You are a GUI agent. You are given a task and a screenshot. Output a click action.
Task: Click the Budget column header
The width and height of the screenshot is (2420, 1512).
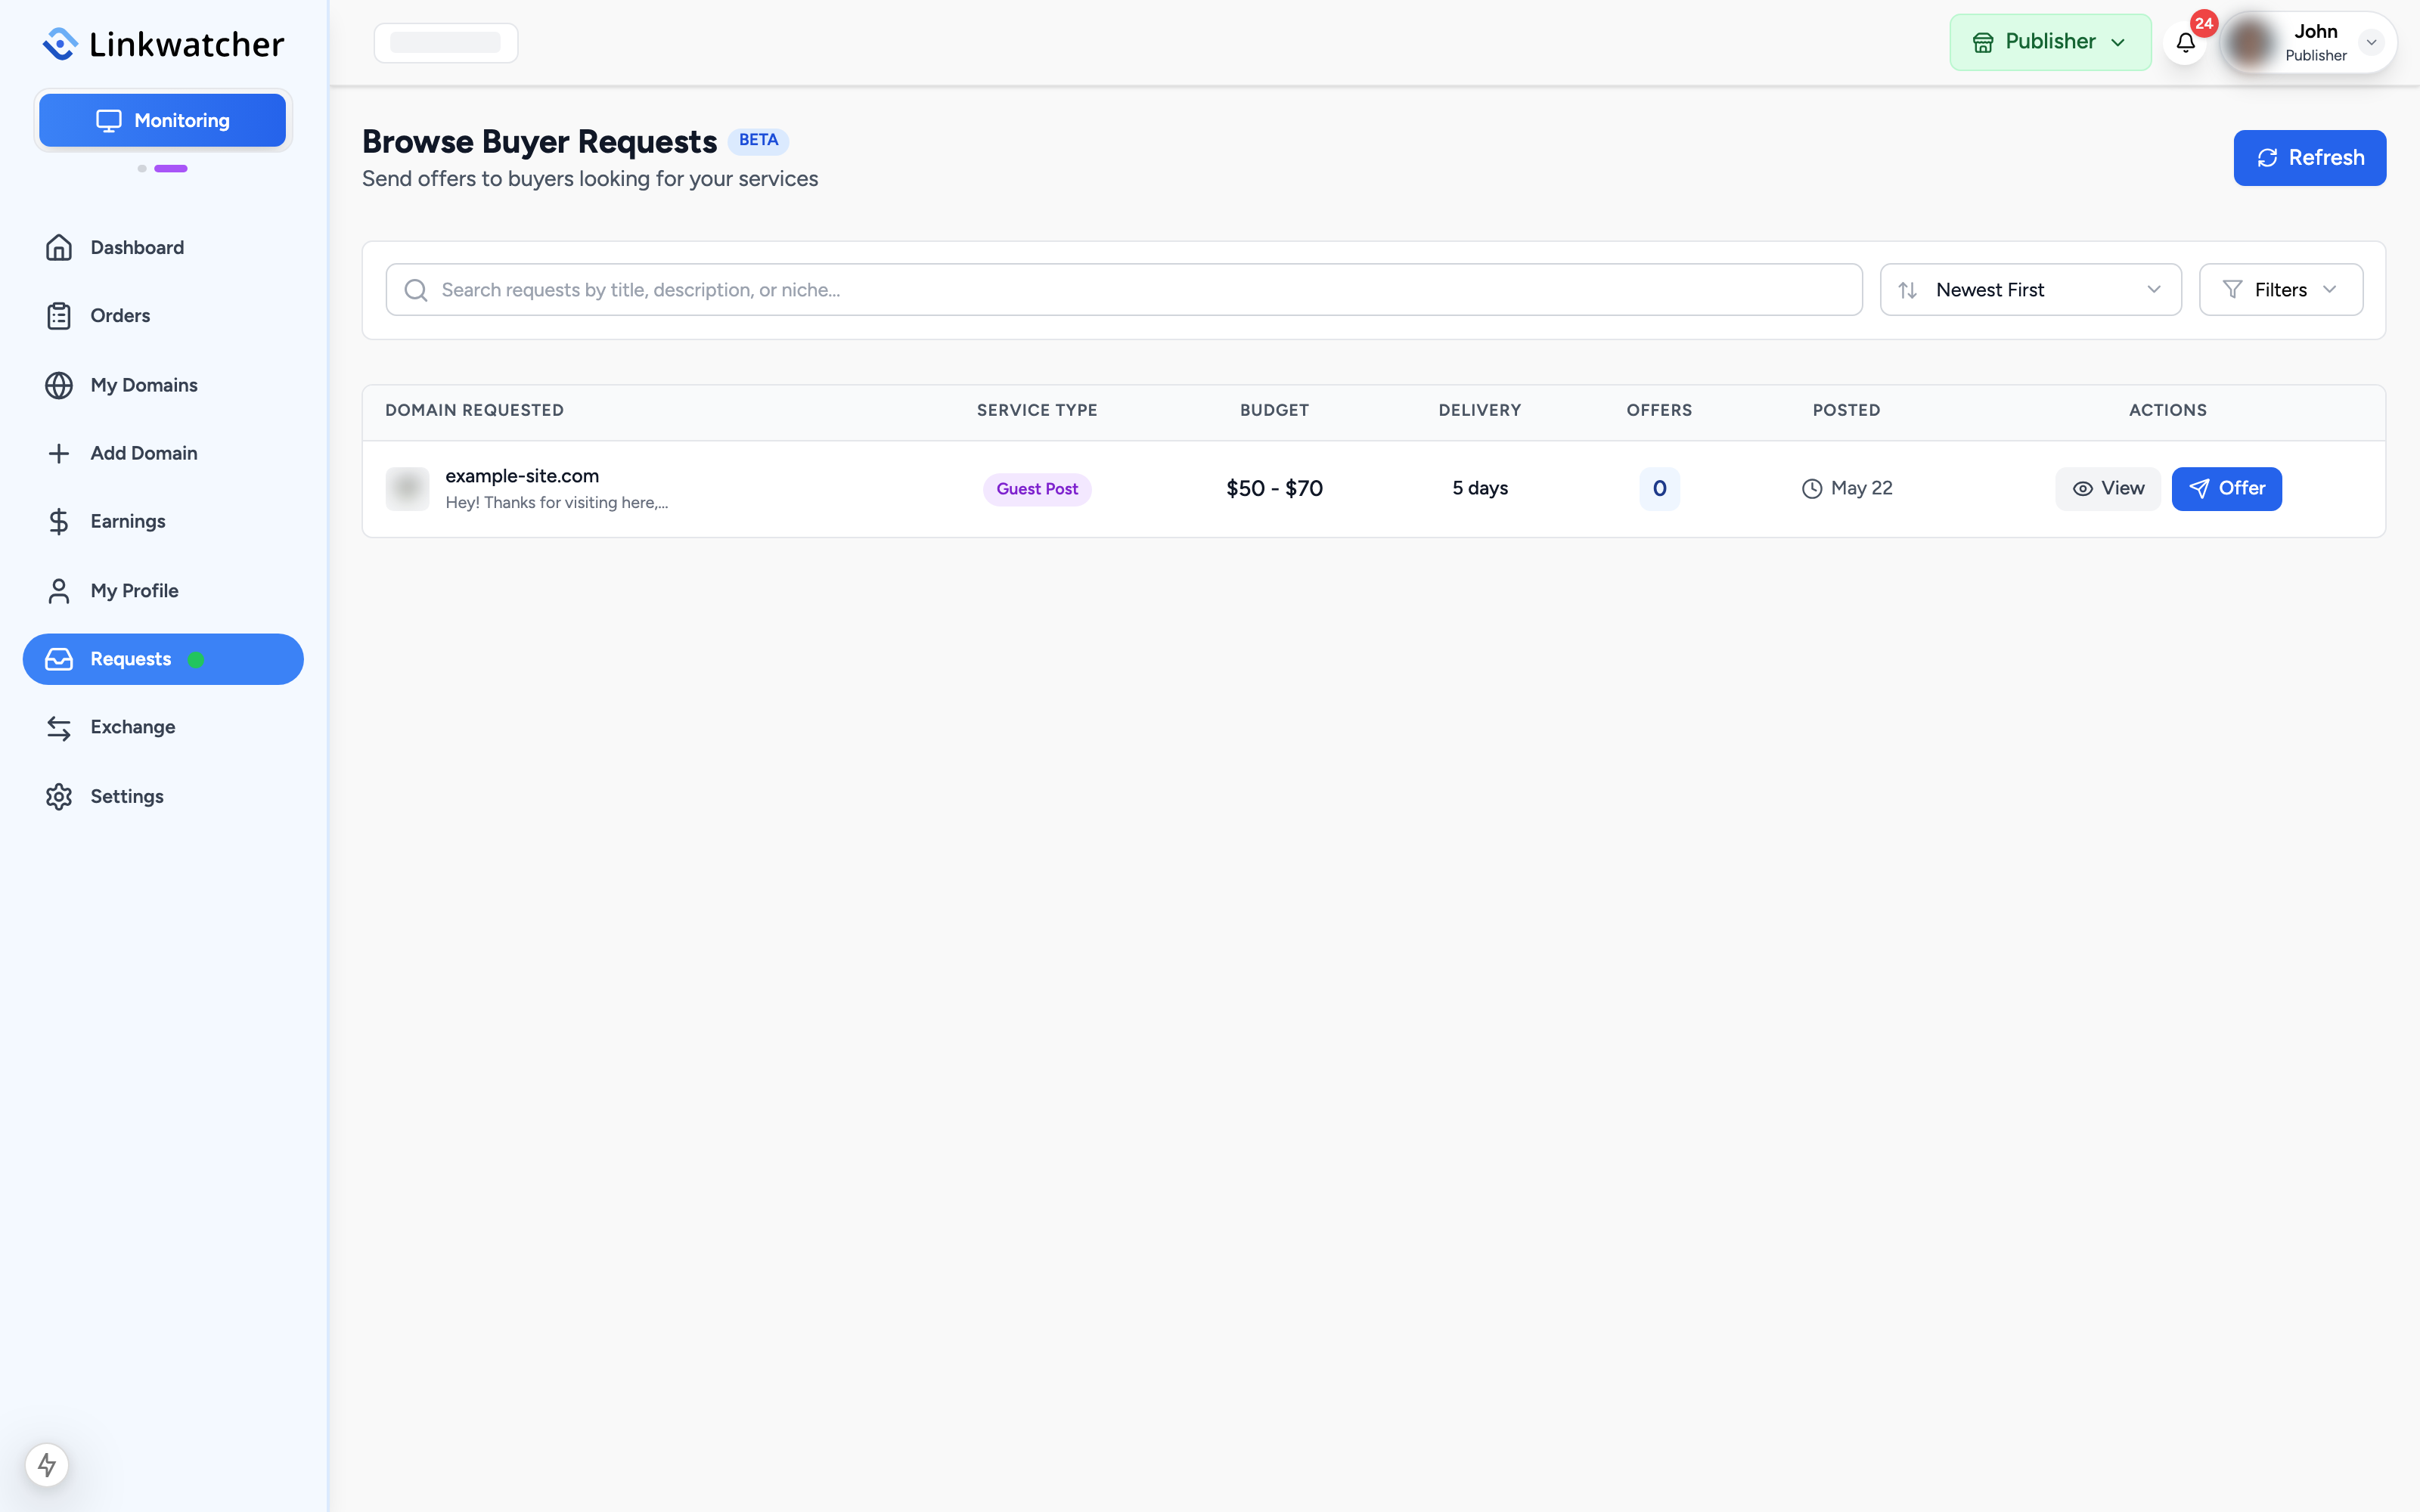click(1274, 410)
